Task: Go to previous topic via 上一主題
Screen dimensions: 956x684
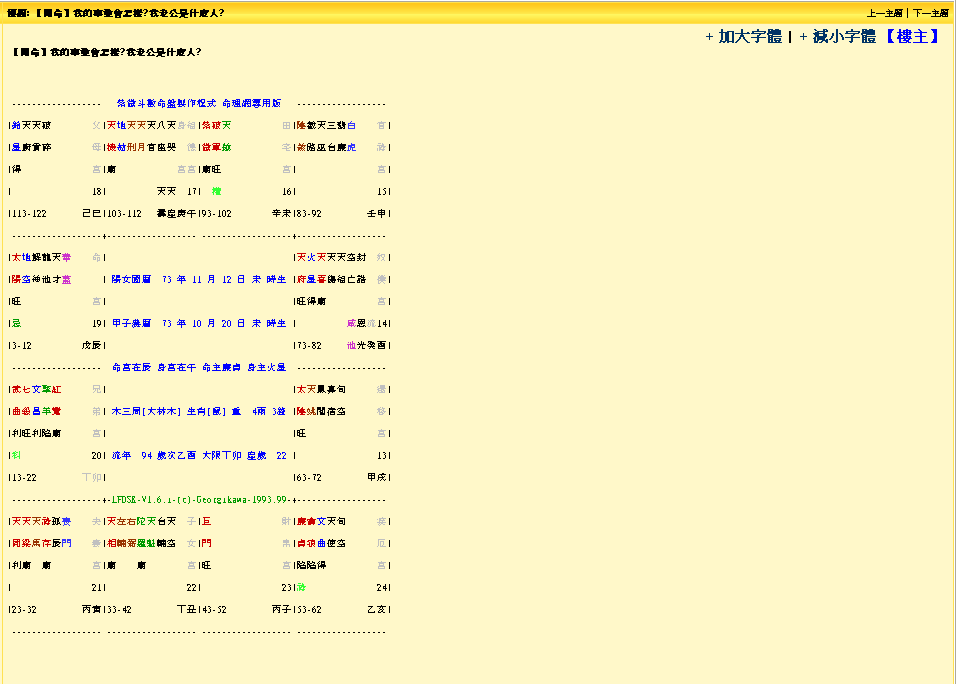Action: tap(882, 14)
